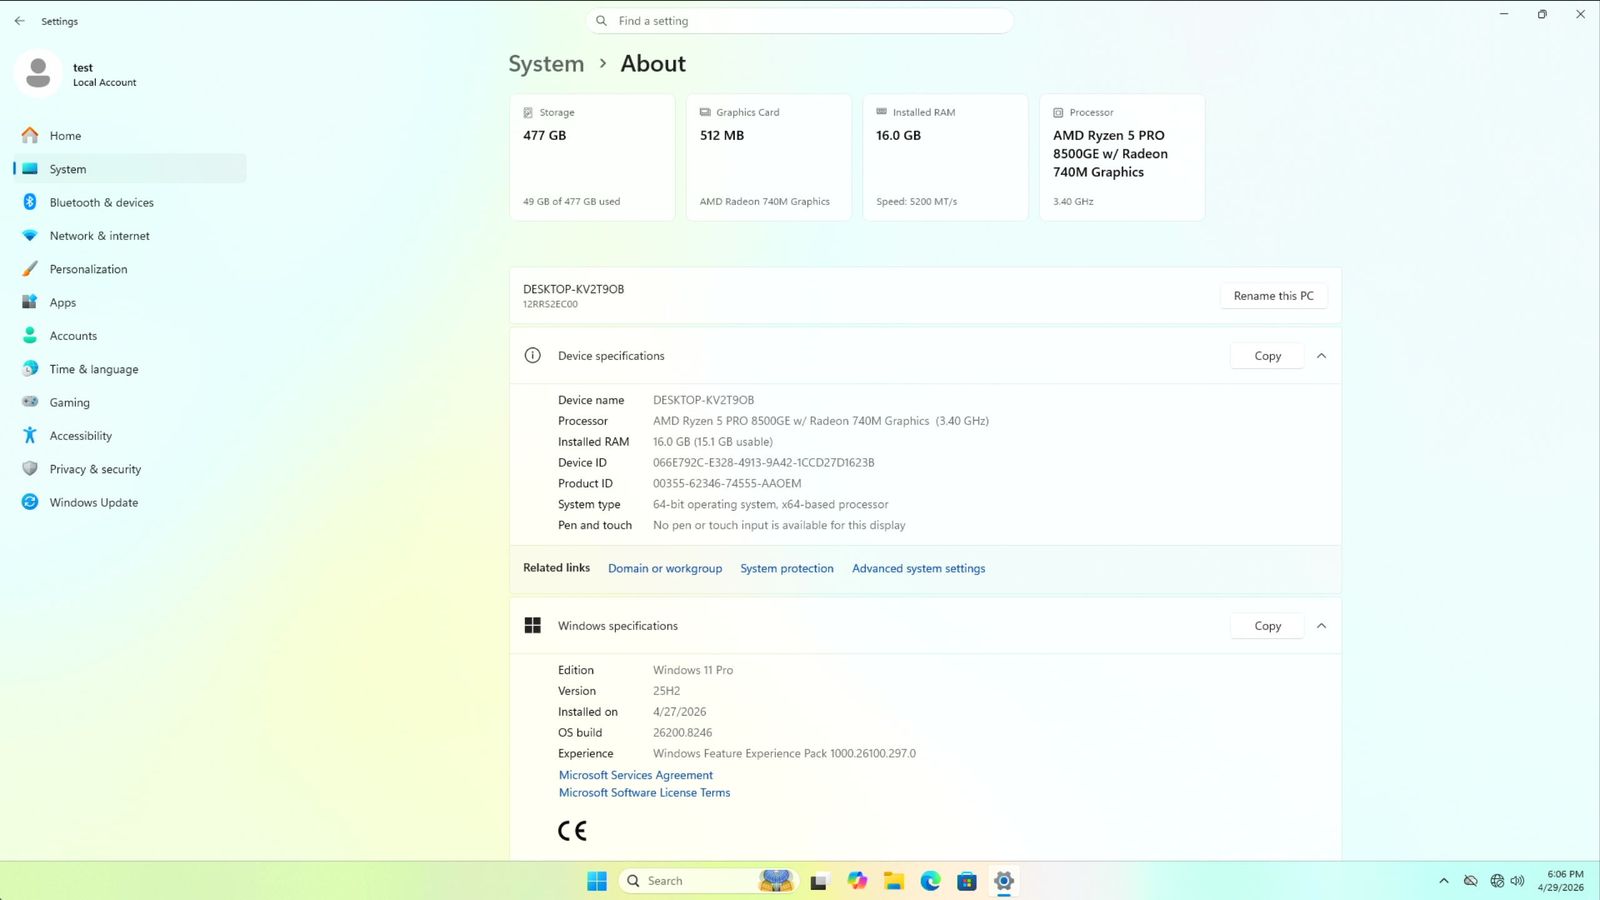The width and height of the screenshot is (1600, 900).
Task: Select Time & language in sidebar
Action: point(94,369)
